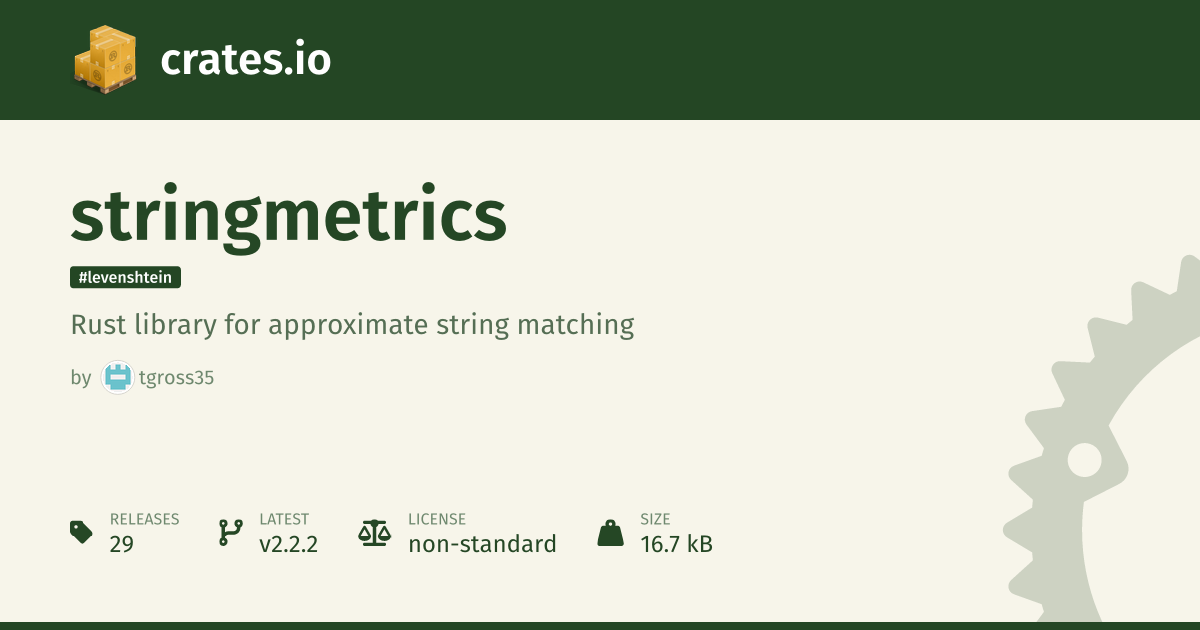The width and height of the screenshot is (1200, 630).
Task: Click the tag icon beside Releases
Action: [82, 532]
